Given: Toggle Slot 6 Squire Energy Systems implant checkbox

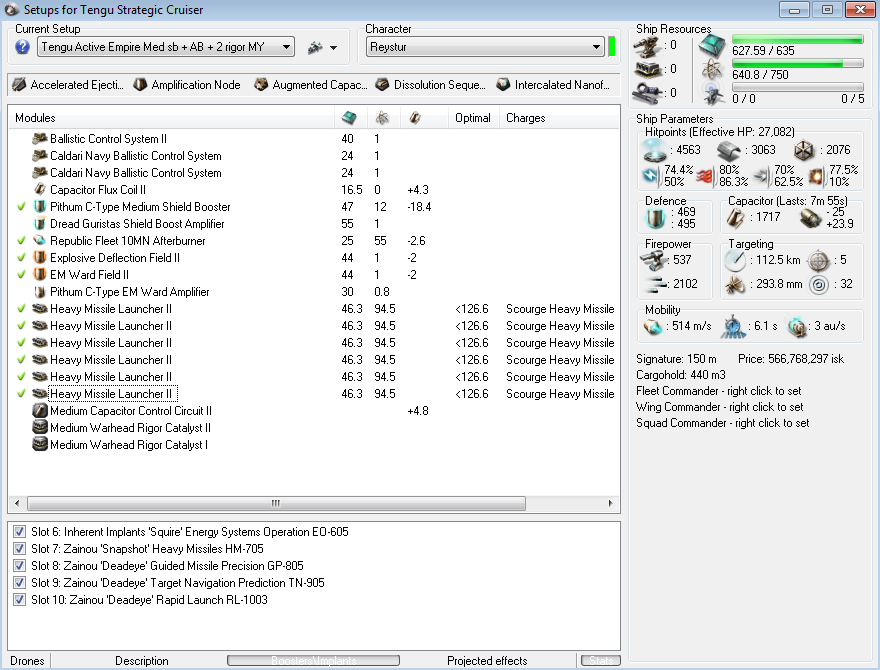Looking at the screenshot, I should pyautogui.click(x=20, y=531).
